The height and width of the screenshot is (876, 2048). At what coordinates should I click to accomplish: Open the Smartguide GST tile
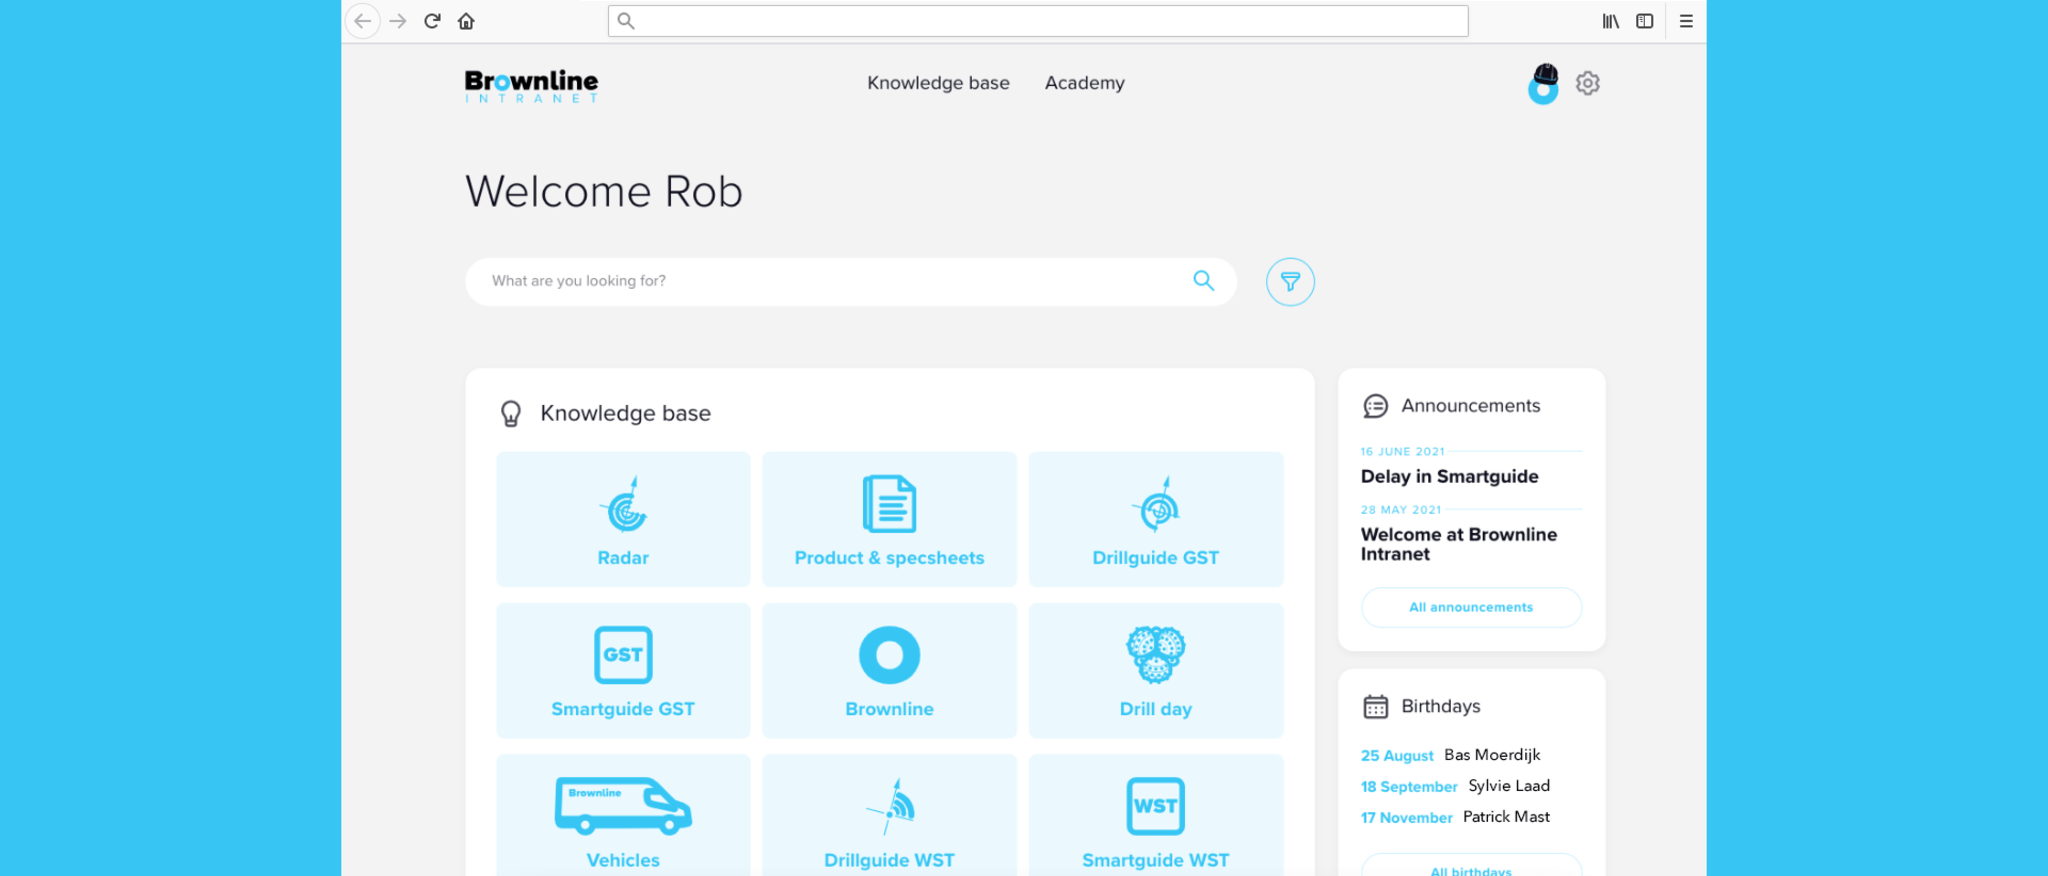[x=623, y=670]
